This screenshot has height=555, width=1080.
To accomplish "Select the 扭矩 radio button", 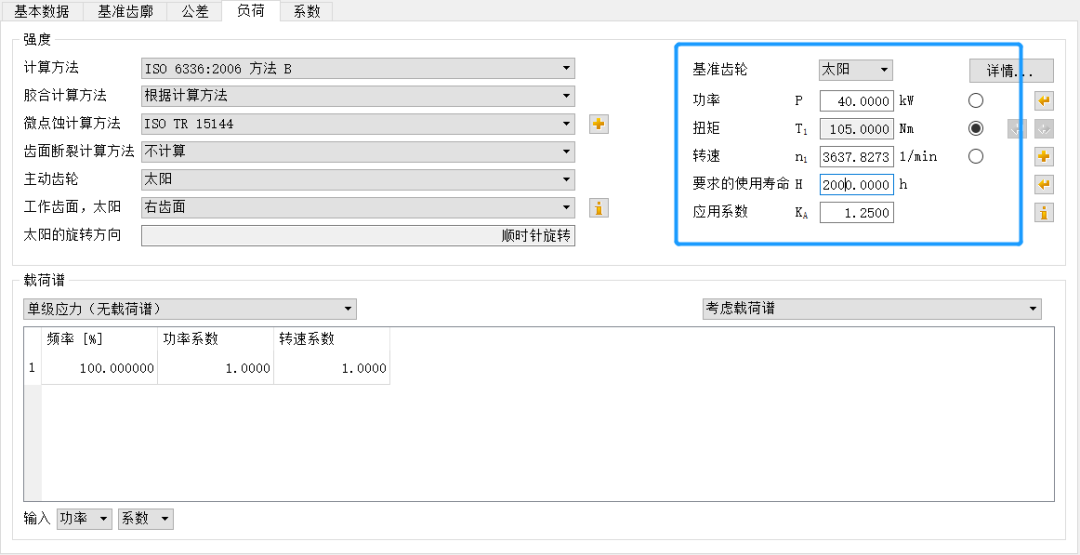I will click(975, 129).
